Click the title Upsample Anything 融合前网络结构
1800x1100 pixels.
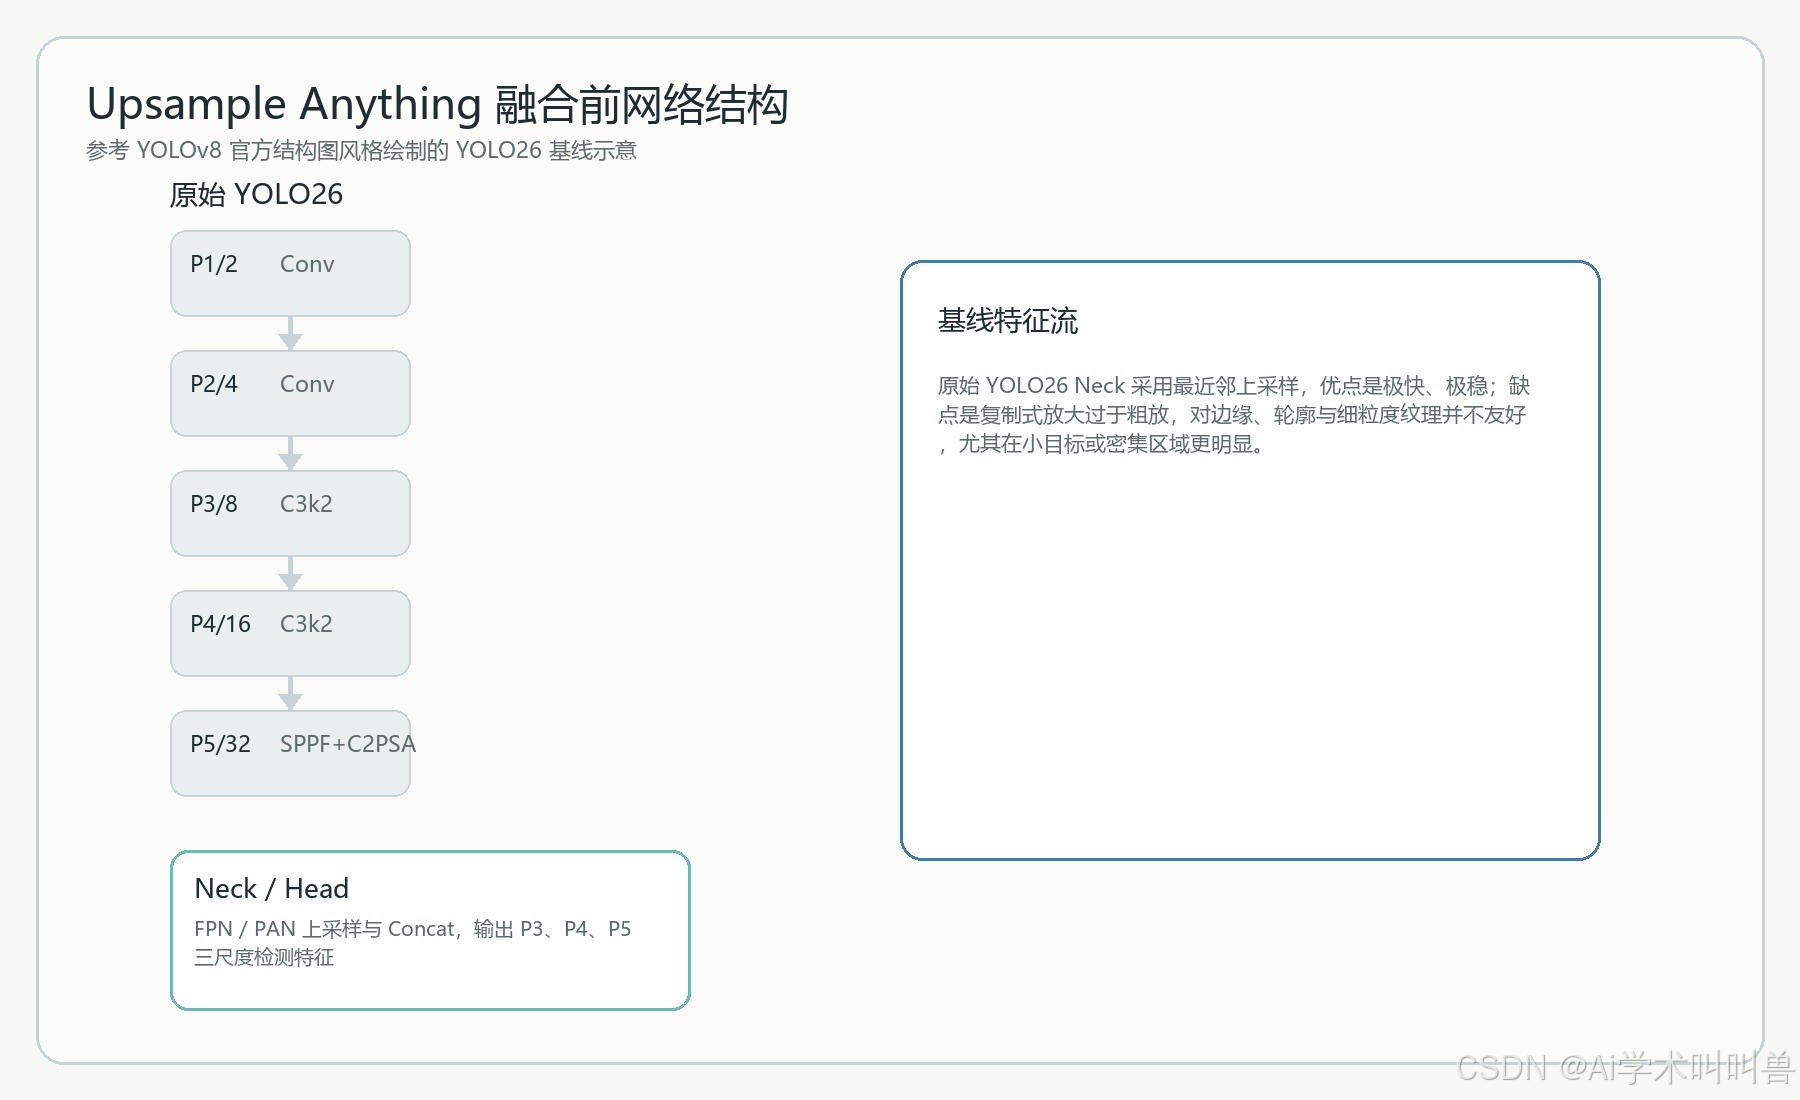click(x=438, y=104)
